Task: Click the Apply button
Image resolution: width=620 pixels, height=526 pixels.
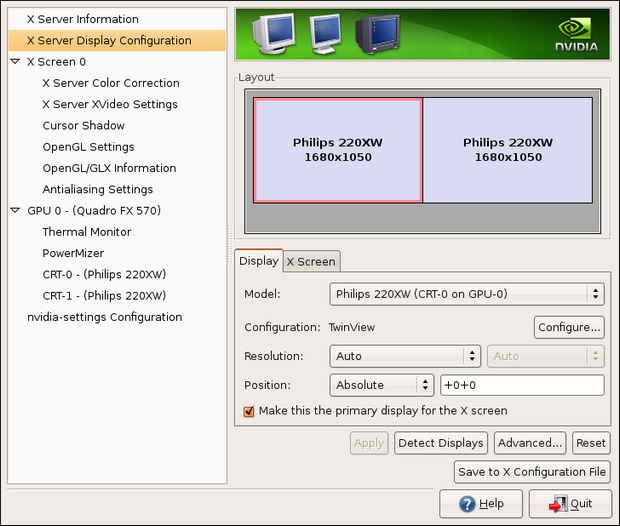Action: point(369,443)
